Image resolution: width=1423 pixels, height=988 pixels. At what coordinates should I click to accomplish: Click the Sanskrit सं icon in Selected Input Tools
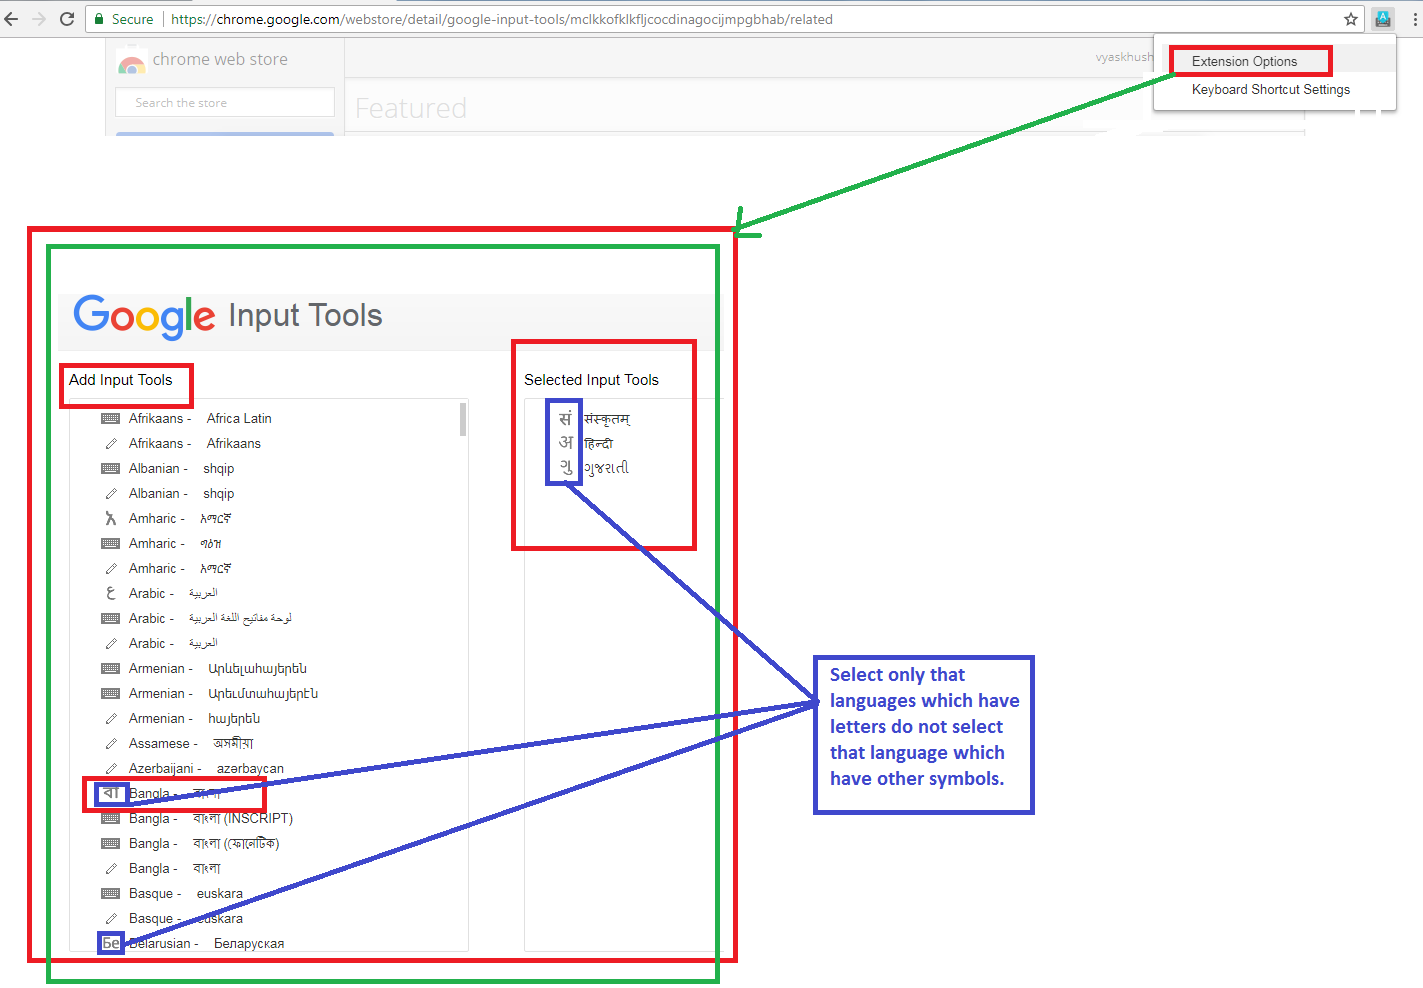pyautogui.click(x=565, y=419)
